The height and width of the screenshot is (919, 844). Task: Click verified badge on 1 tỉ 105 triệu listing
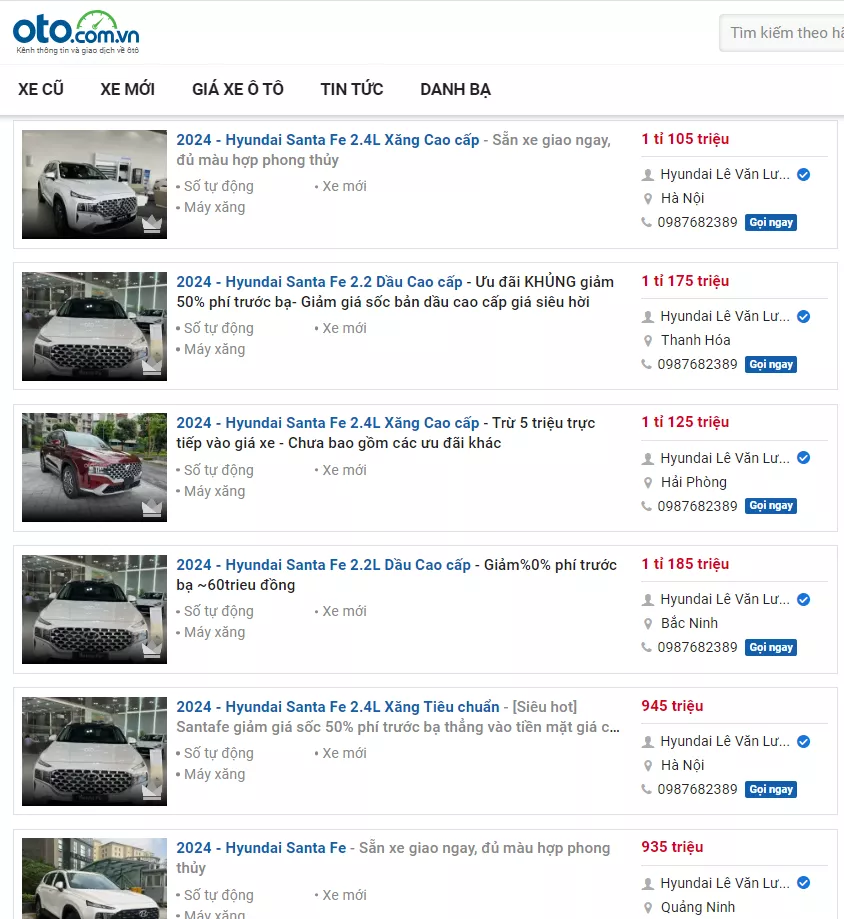tap(804, 174)
